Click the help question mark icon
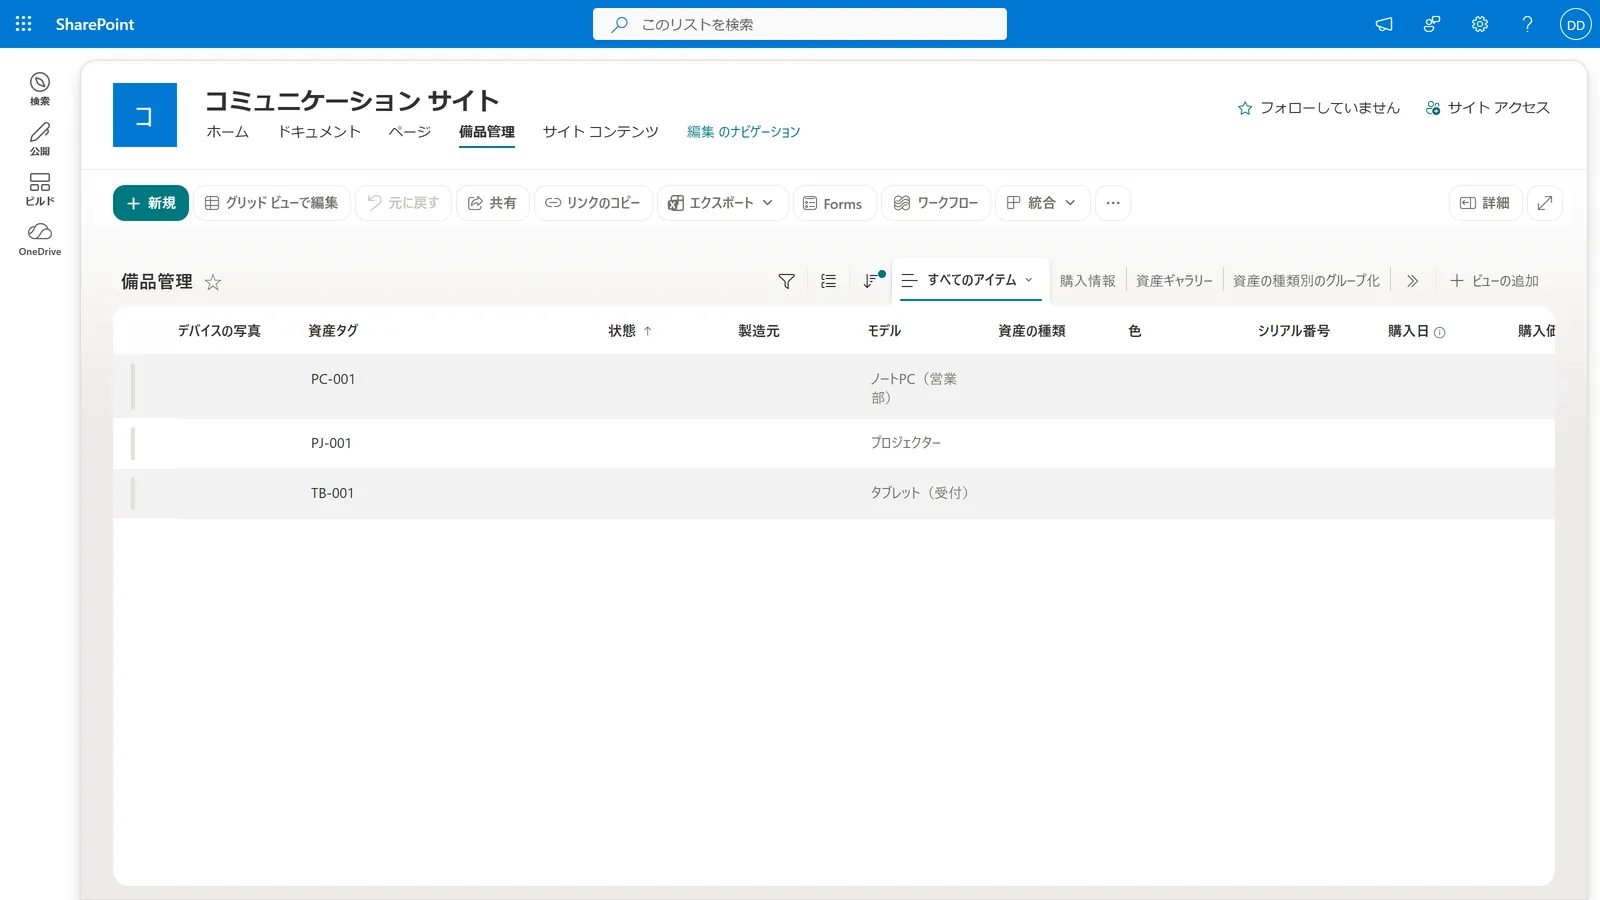Screen dimensions: 1600x900 coord(1527,24)
